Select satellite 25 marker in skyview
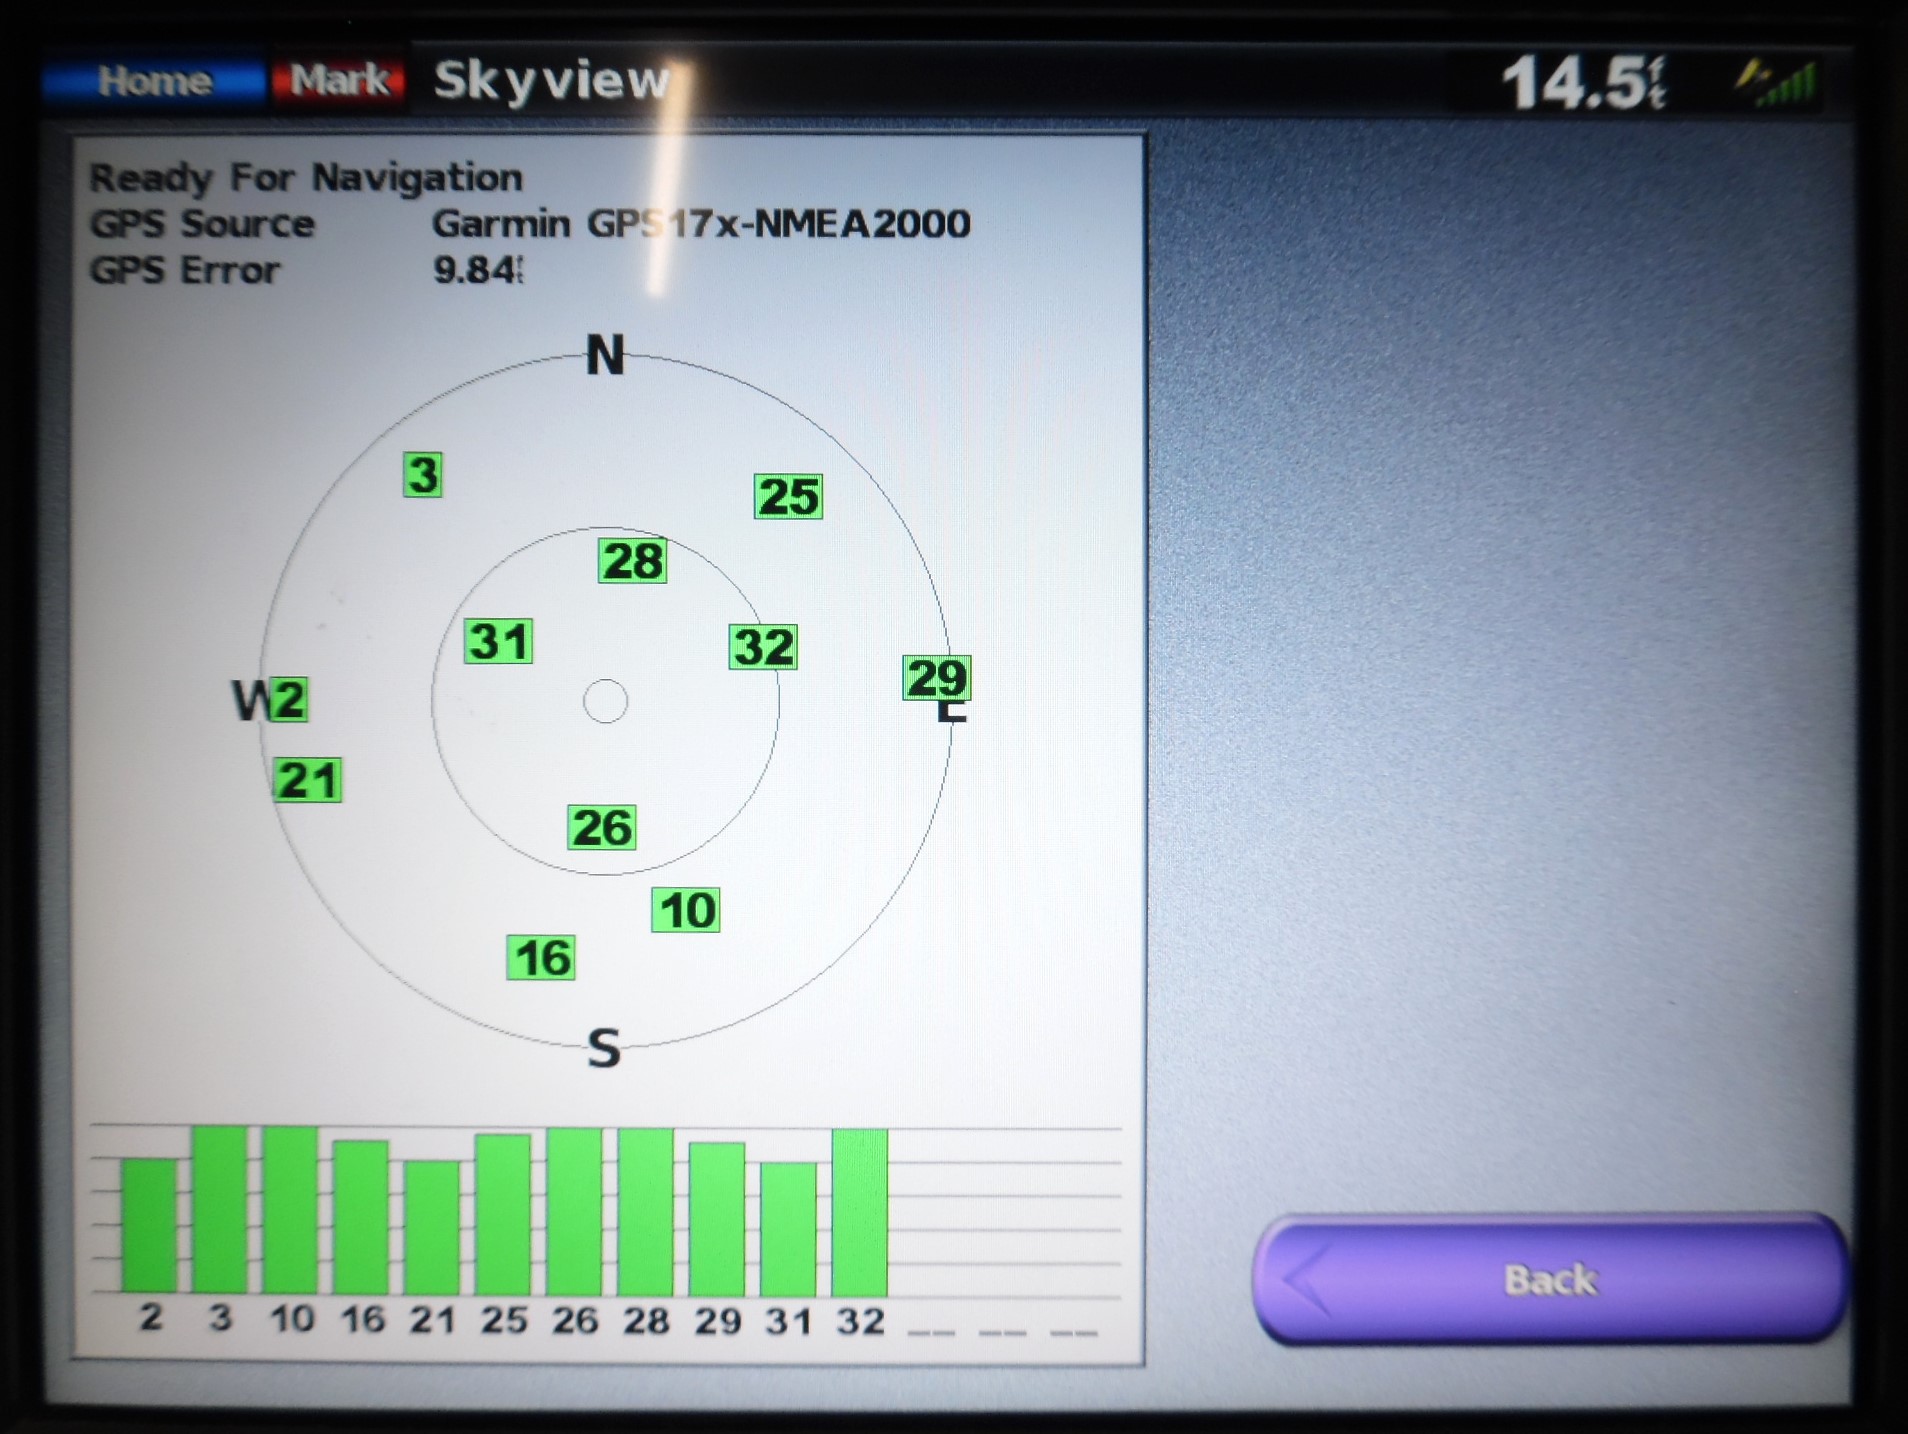 tap(788, 497)
